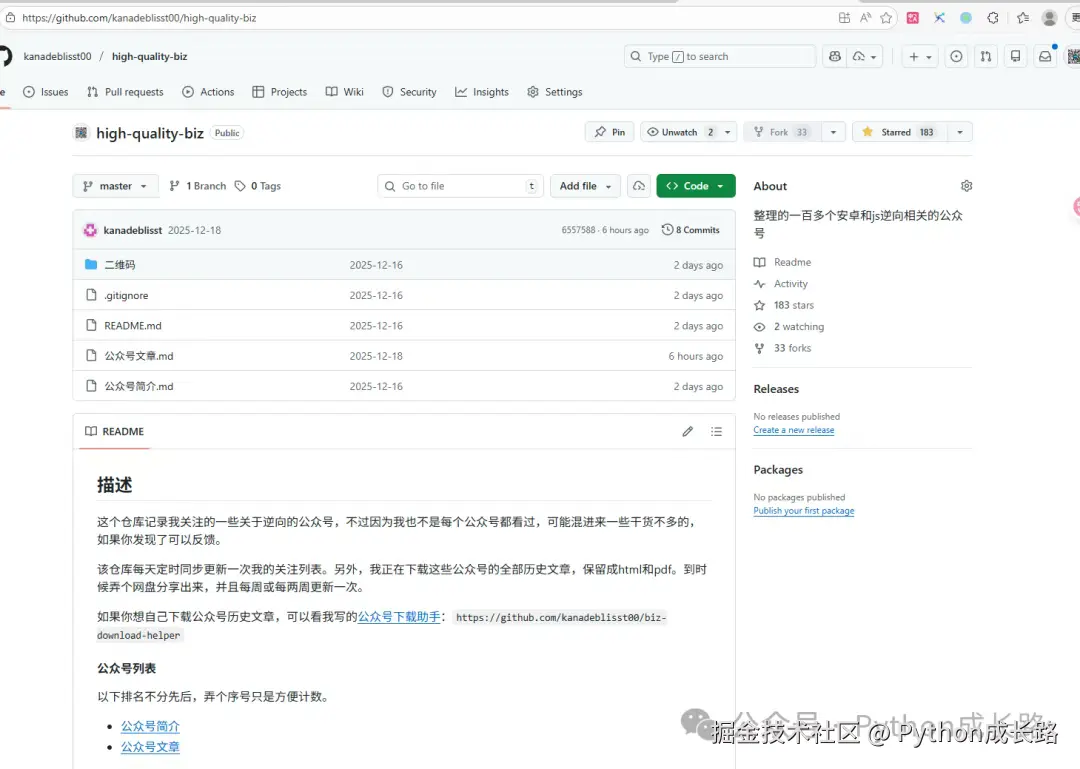Viewport: 1080px width, 769px height.
Task: Open the notifications inbox icon
Action: (1045, 57)
